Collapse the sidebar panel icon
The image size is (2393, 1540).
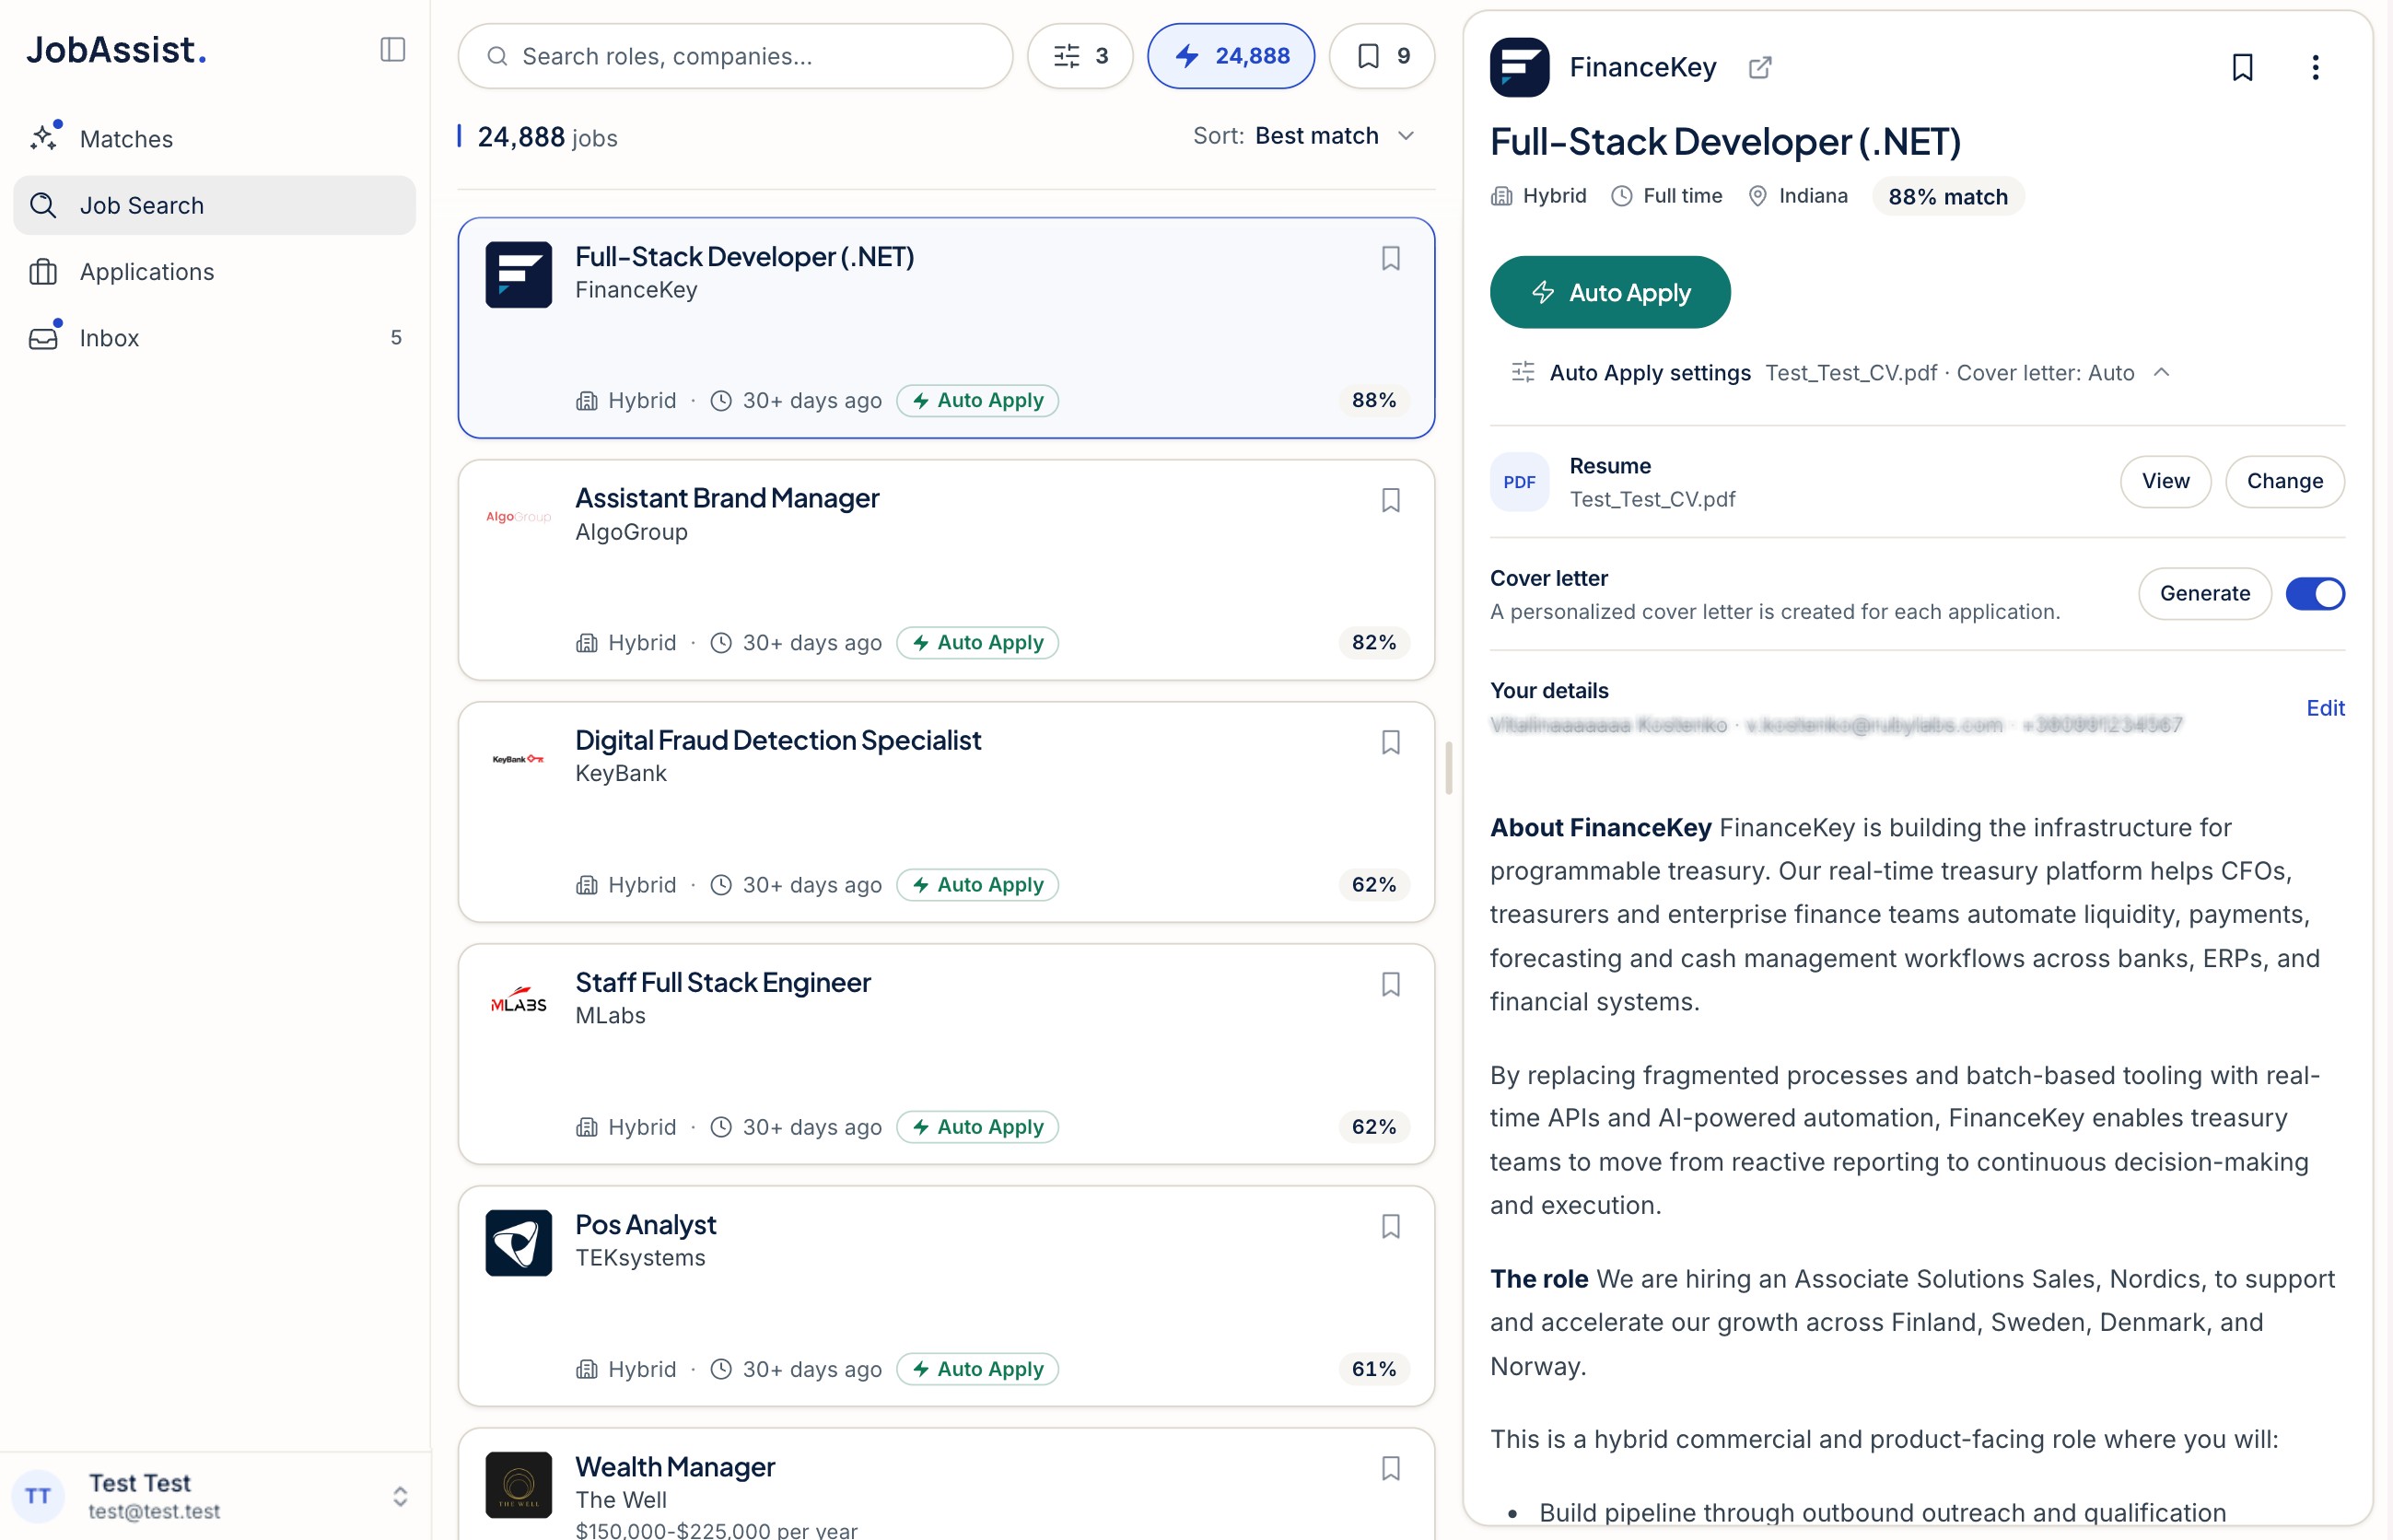(x=393, y=50)
